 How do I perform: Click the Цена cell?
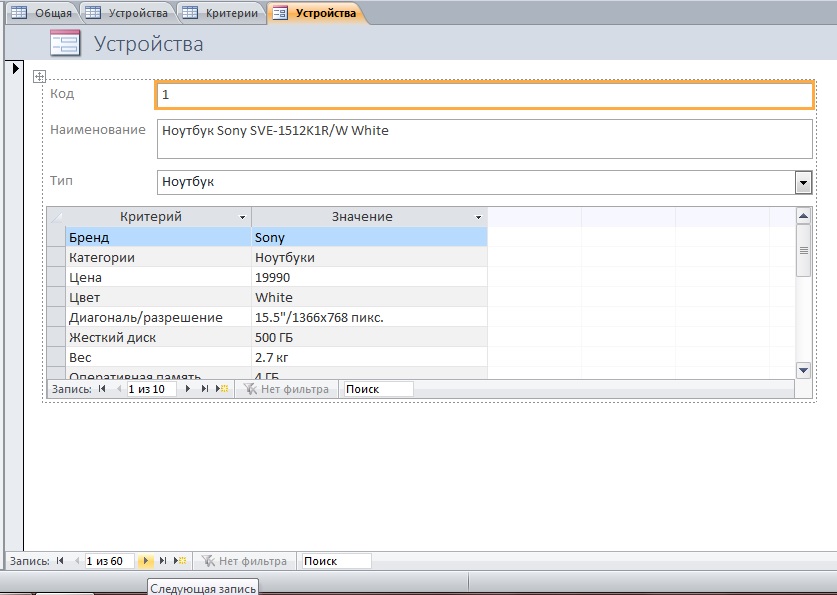[x=158, y=277]
